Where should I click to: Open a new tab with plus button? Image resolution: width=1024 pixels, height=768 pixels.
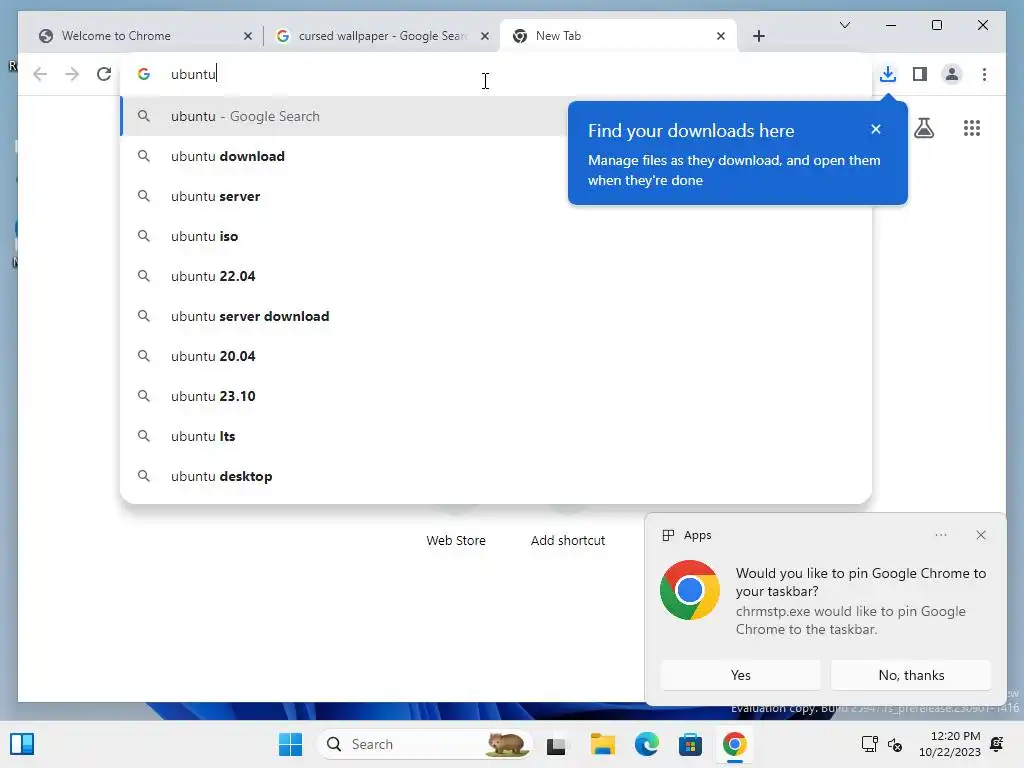758,36
